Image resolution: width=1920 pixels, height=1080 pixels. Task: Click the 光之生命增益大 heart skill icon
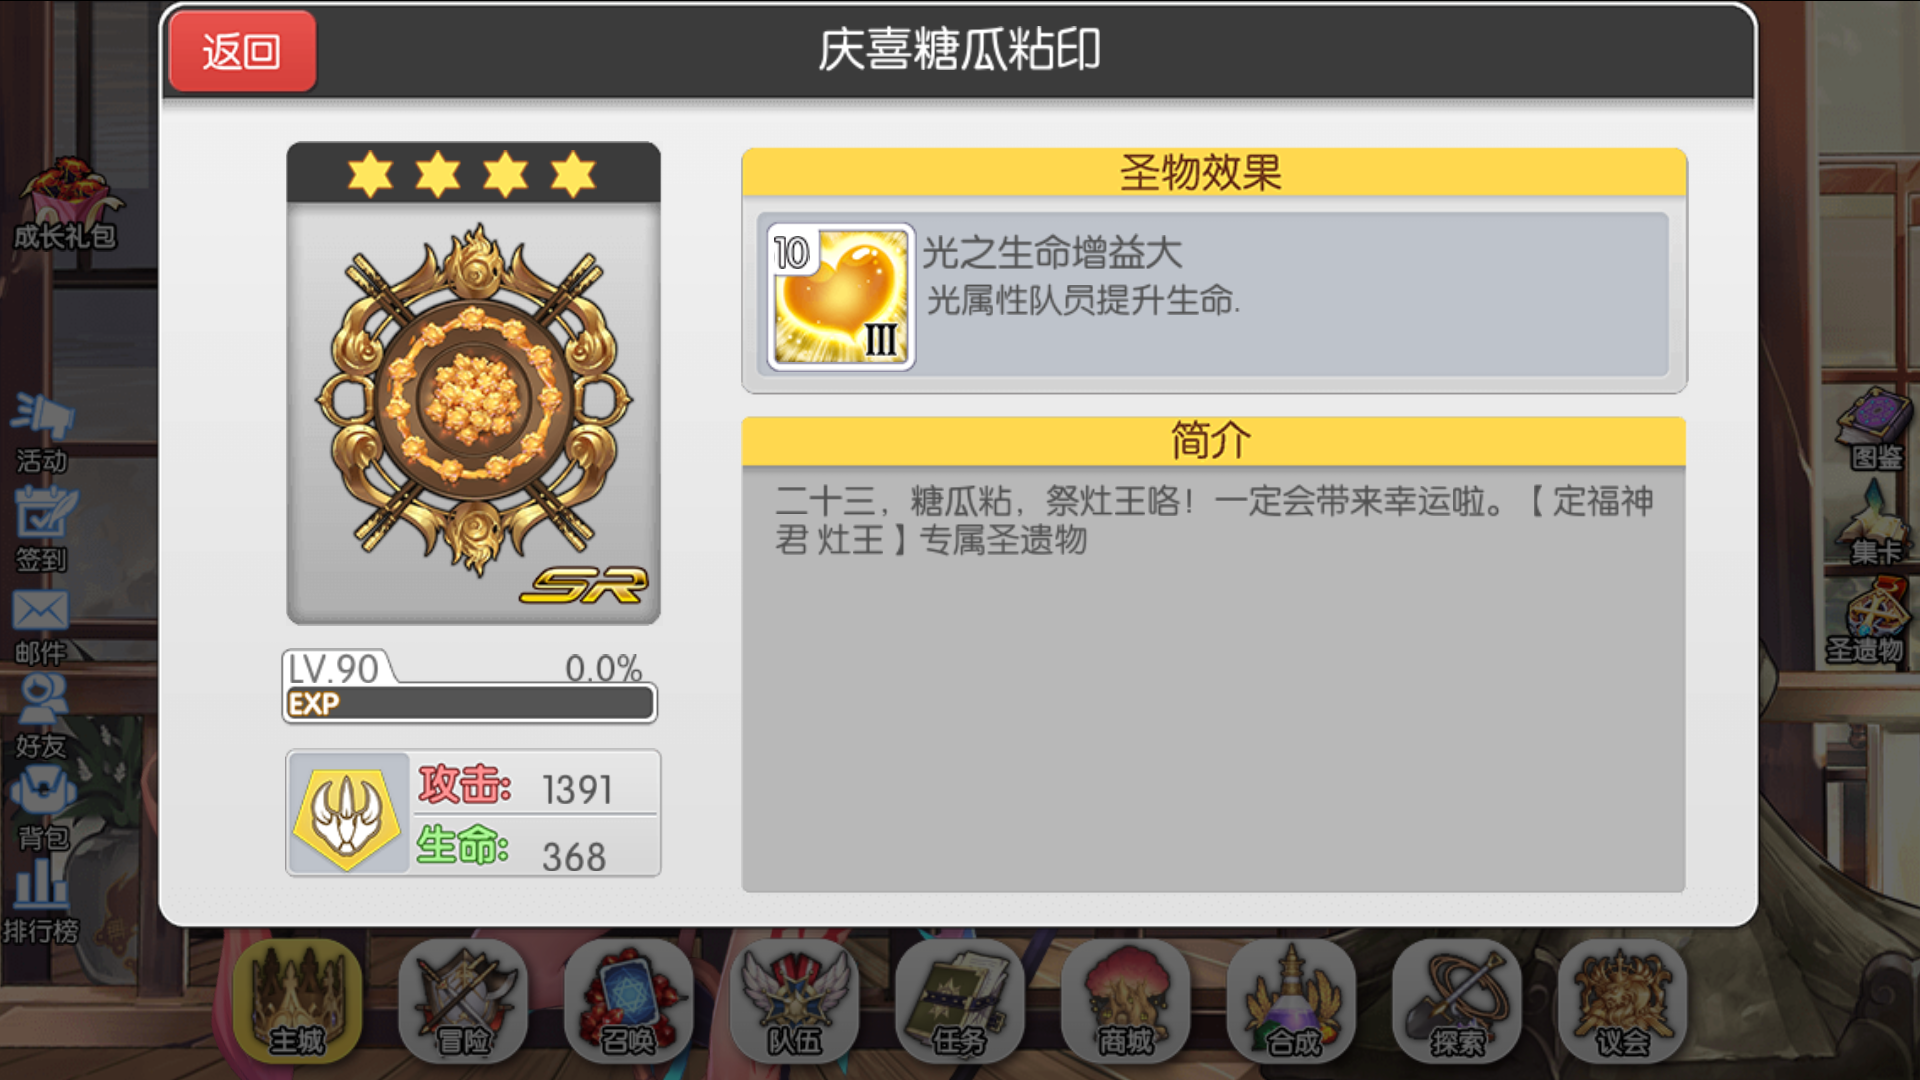840,297
